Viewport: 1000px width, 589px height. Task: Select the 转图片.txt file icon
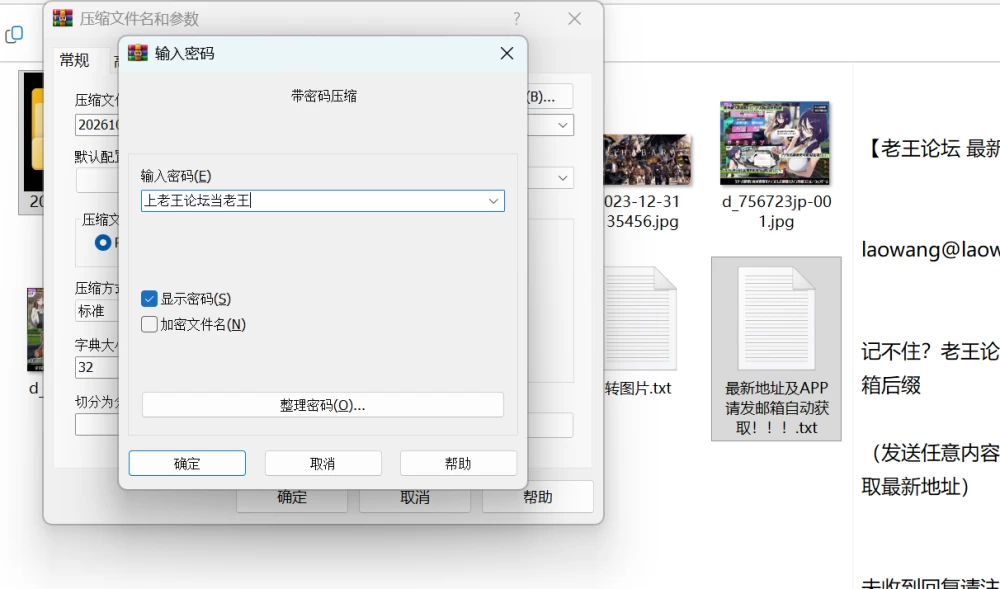(x=640, y=319)
